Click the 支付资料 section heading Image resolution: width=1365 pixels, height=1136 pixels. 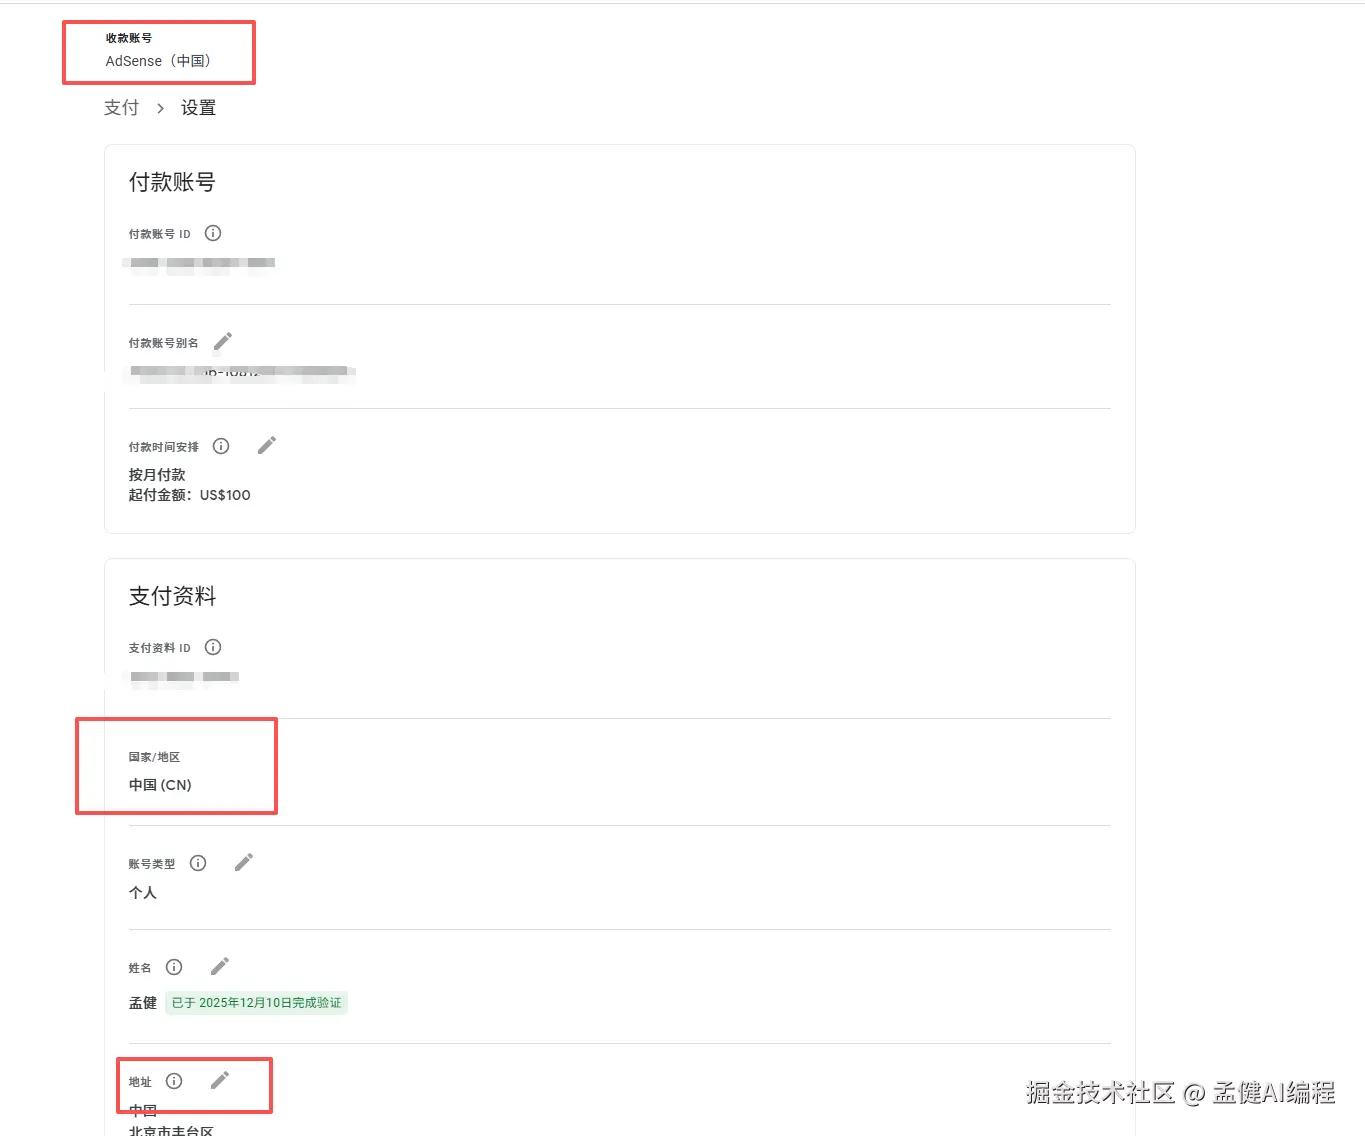[172, 596]
